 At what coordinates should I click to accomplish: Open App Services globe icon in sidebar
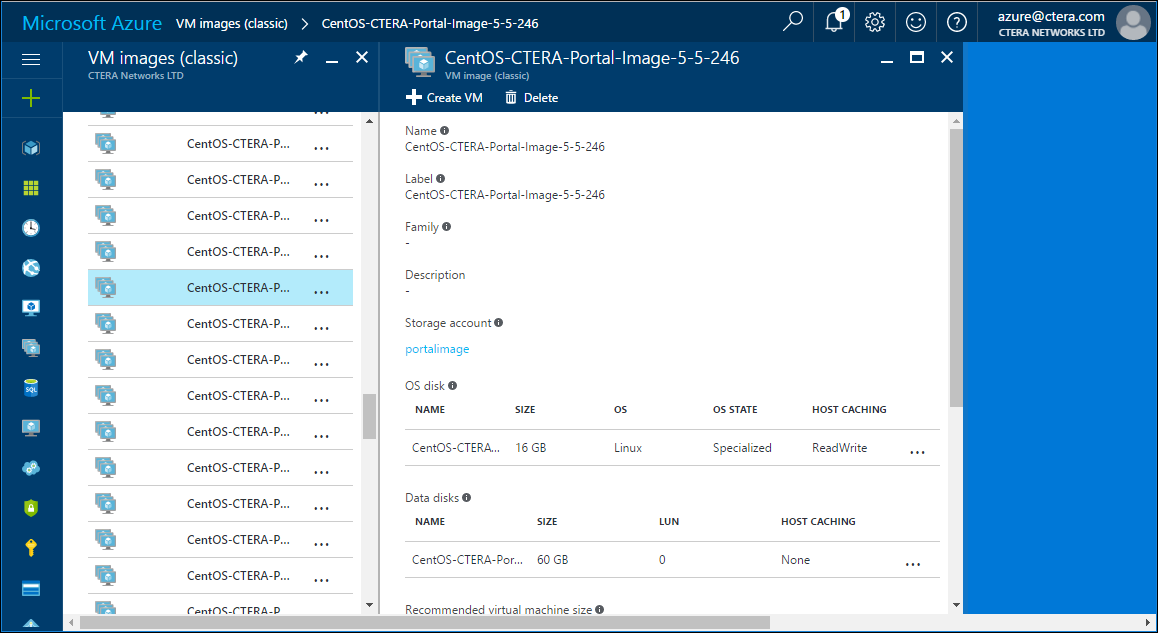[31, 268]
